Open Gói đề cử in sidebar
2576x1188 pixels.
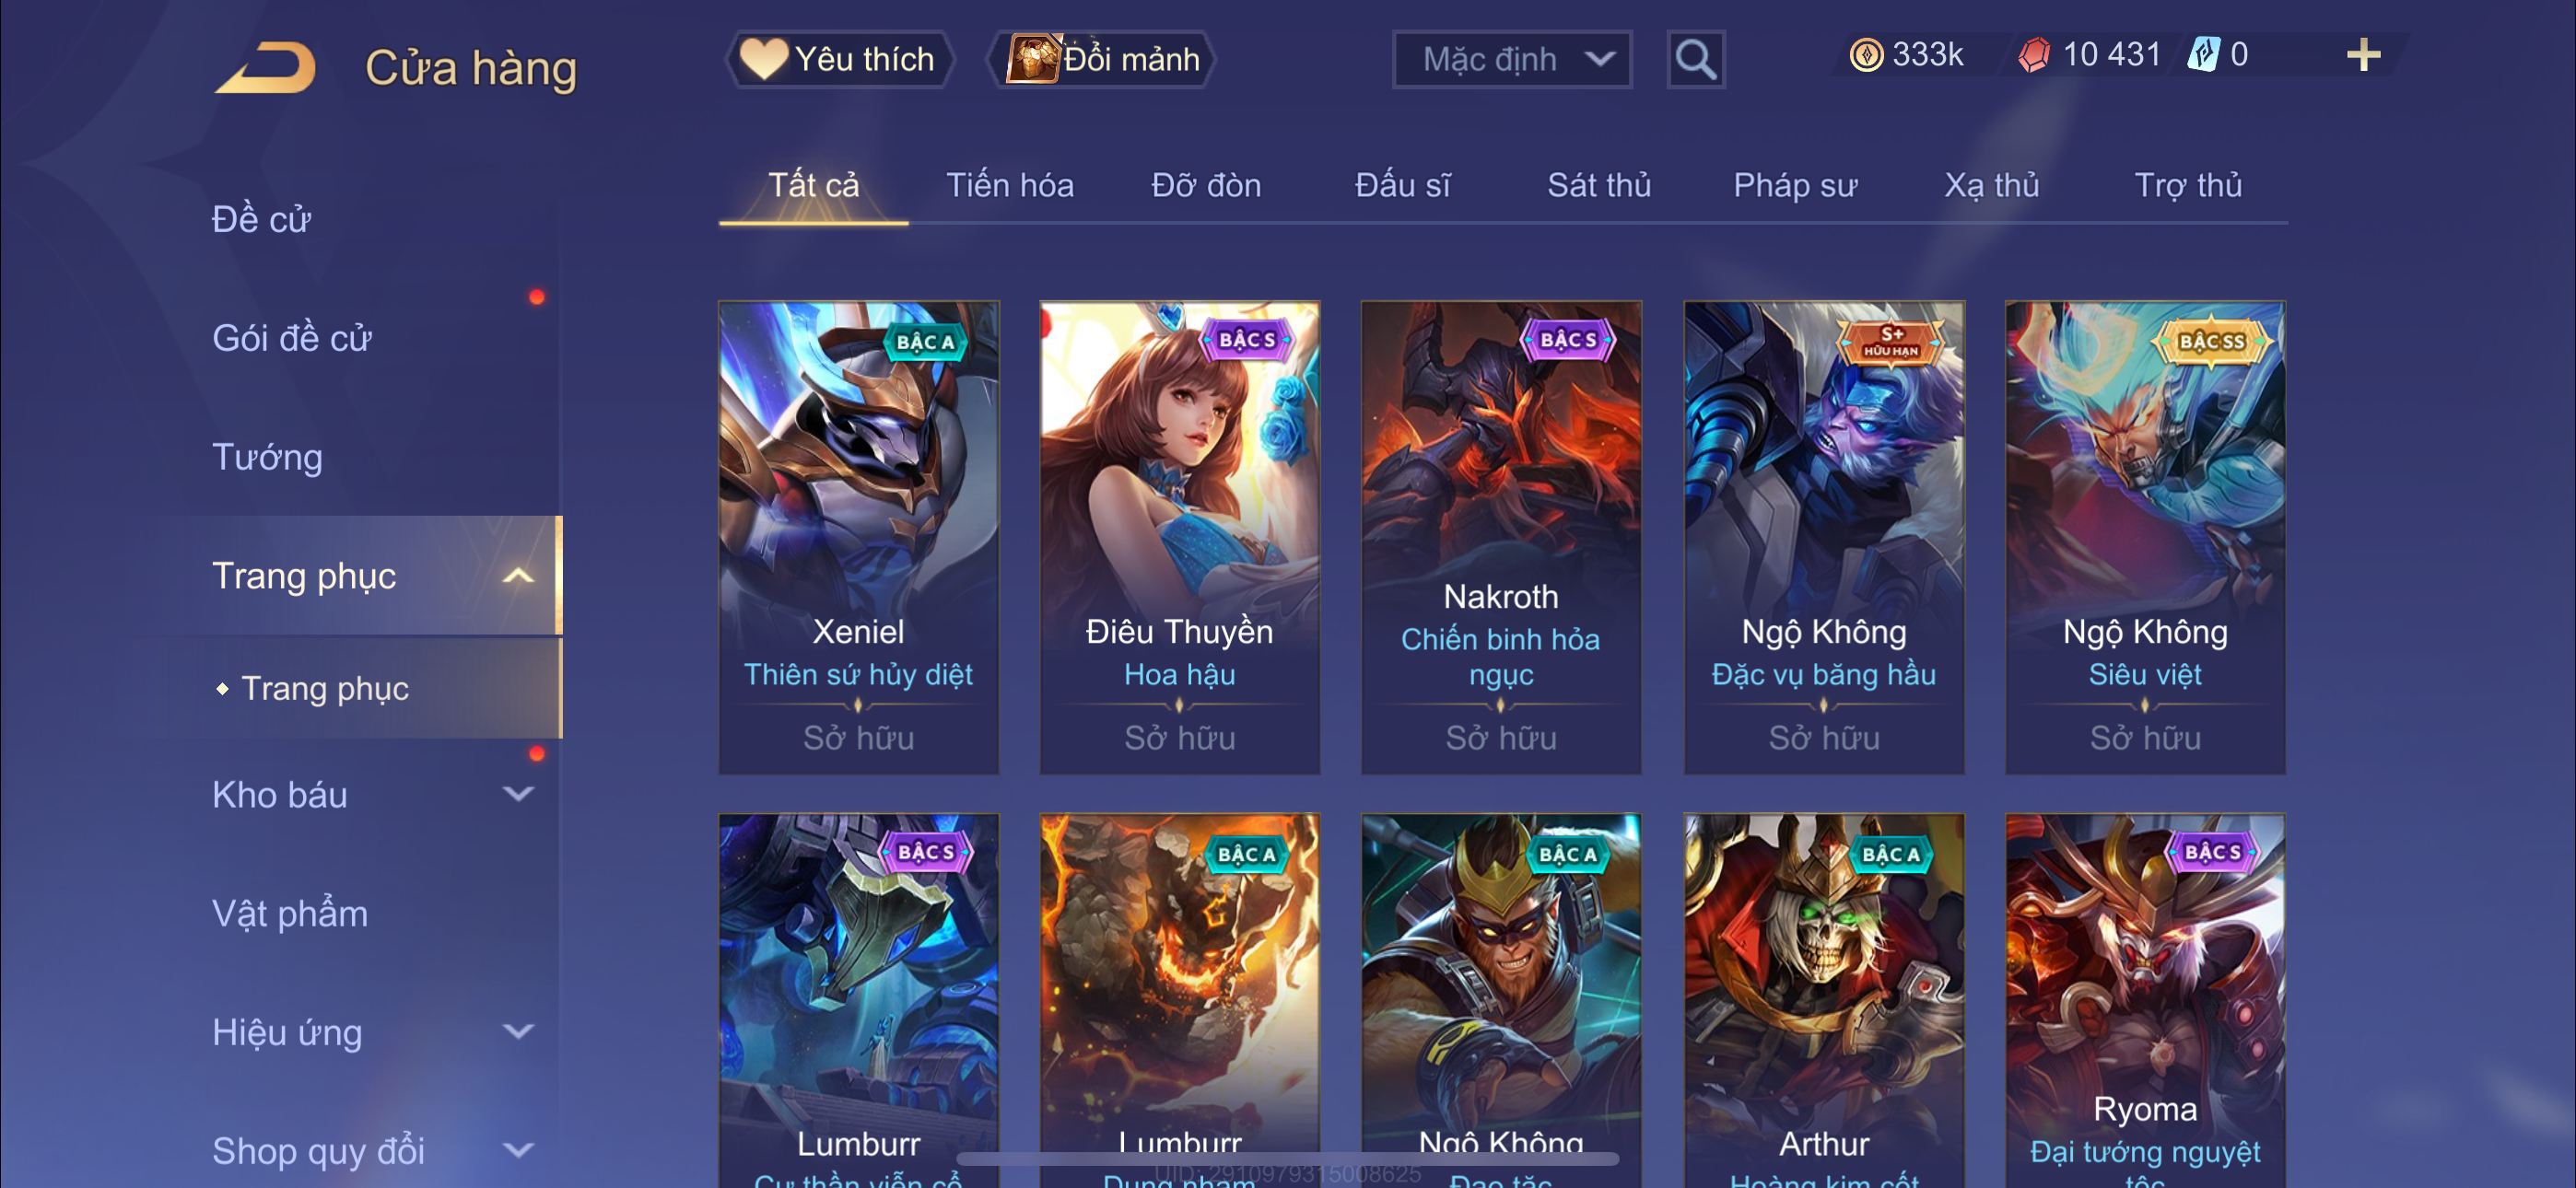(x=292, y=339)
